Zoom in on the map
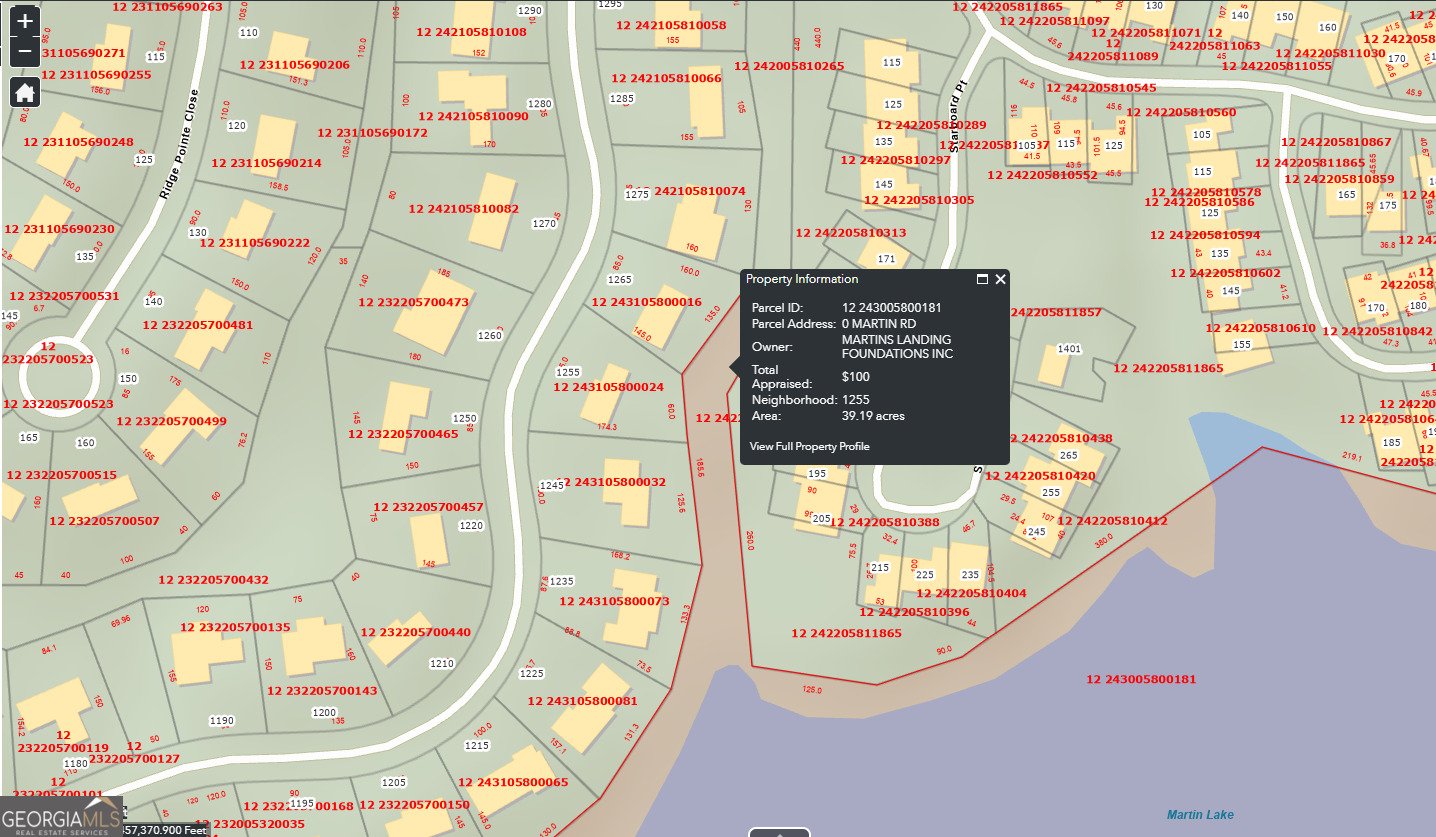 point(25,20)
